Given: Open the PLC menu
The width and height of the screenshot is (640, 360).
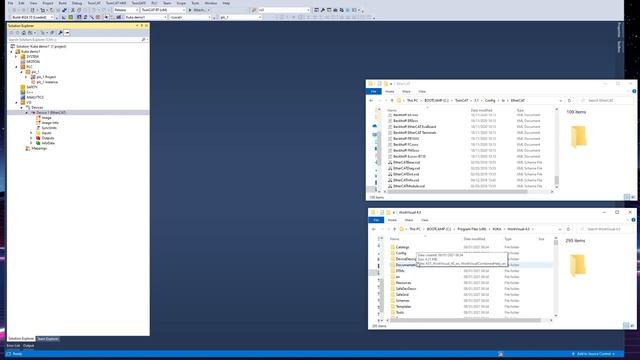Looking at the screenshot, I should [154, 3].
